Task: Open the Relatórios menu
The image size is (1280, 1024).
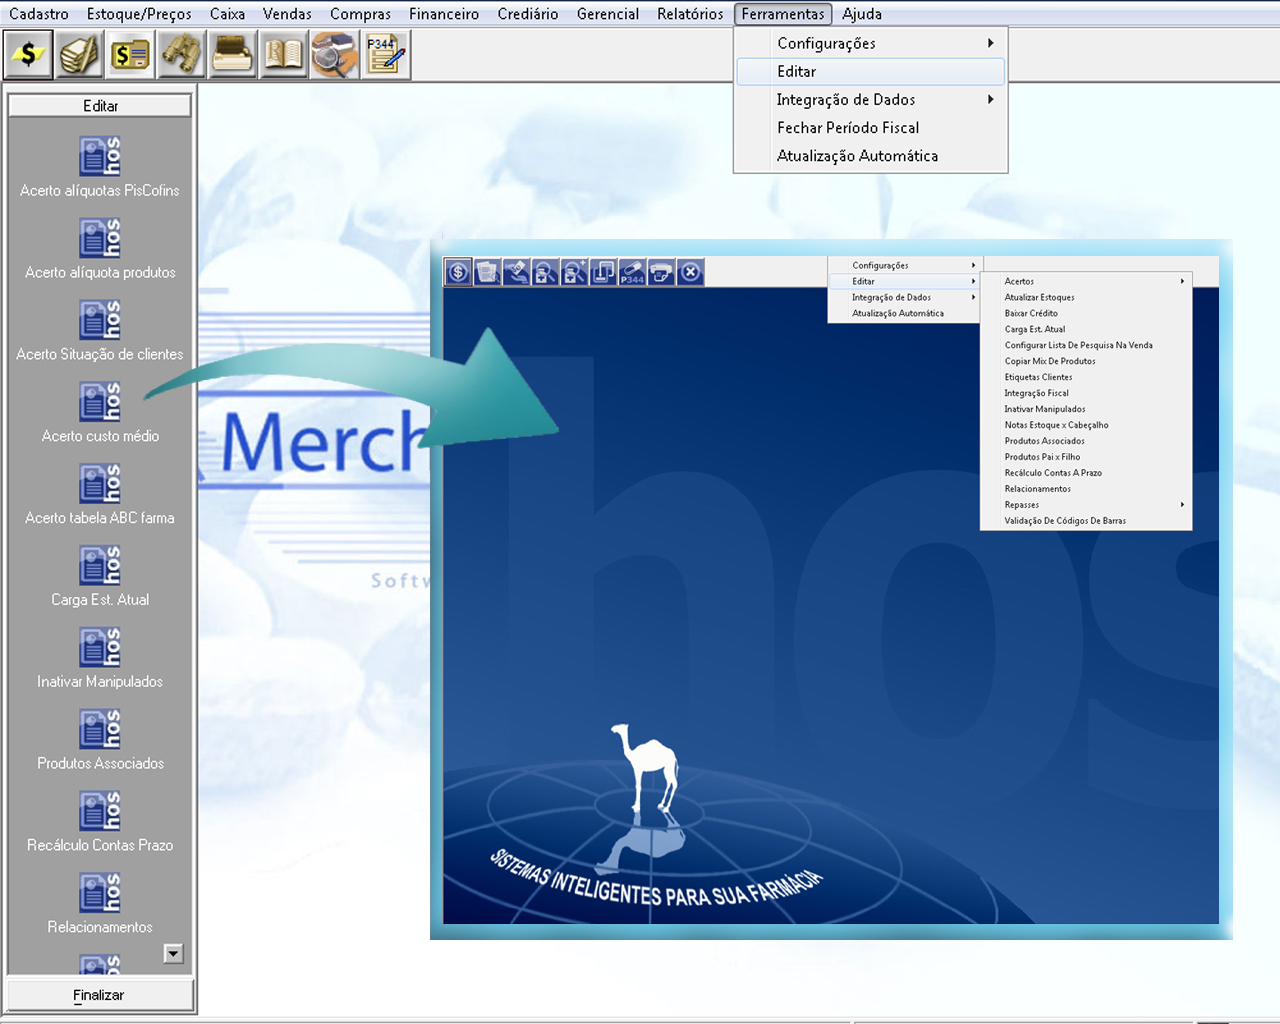Action: click(690, 14)
